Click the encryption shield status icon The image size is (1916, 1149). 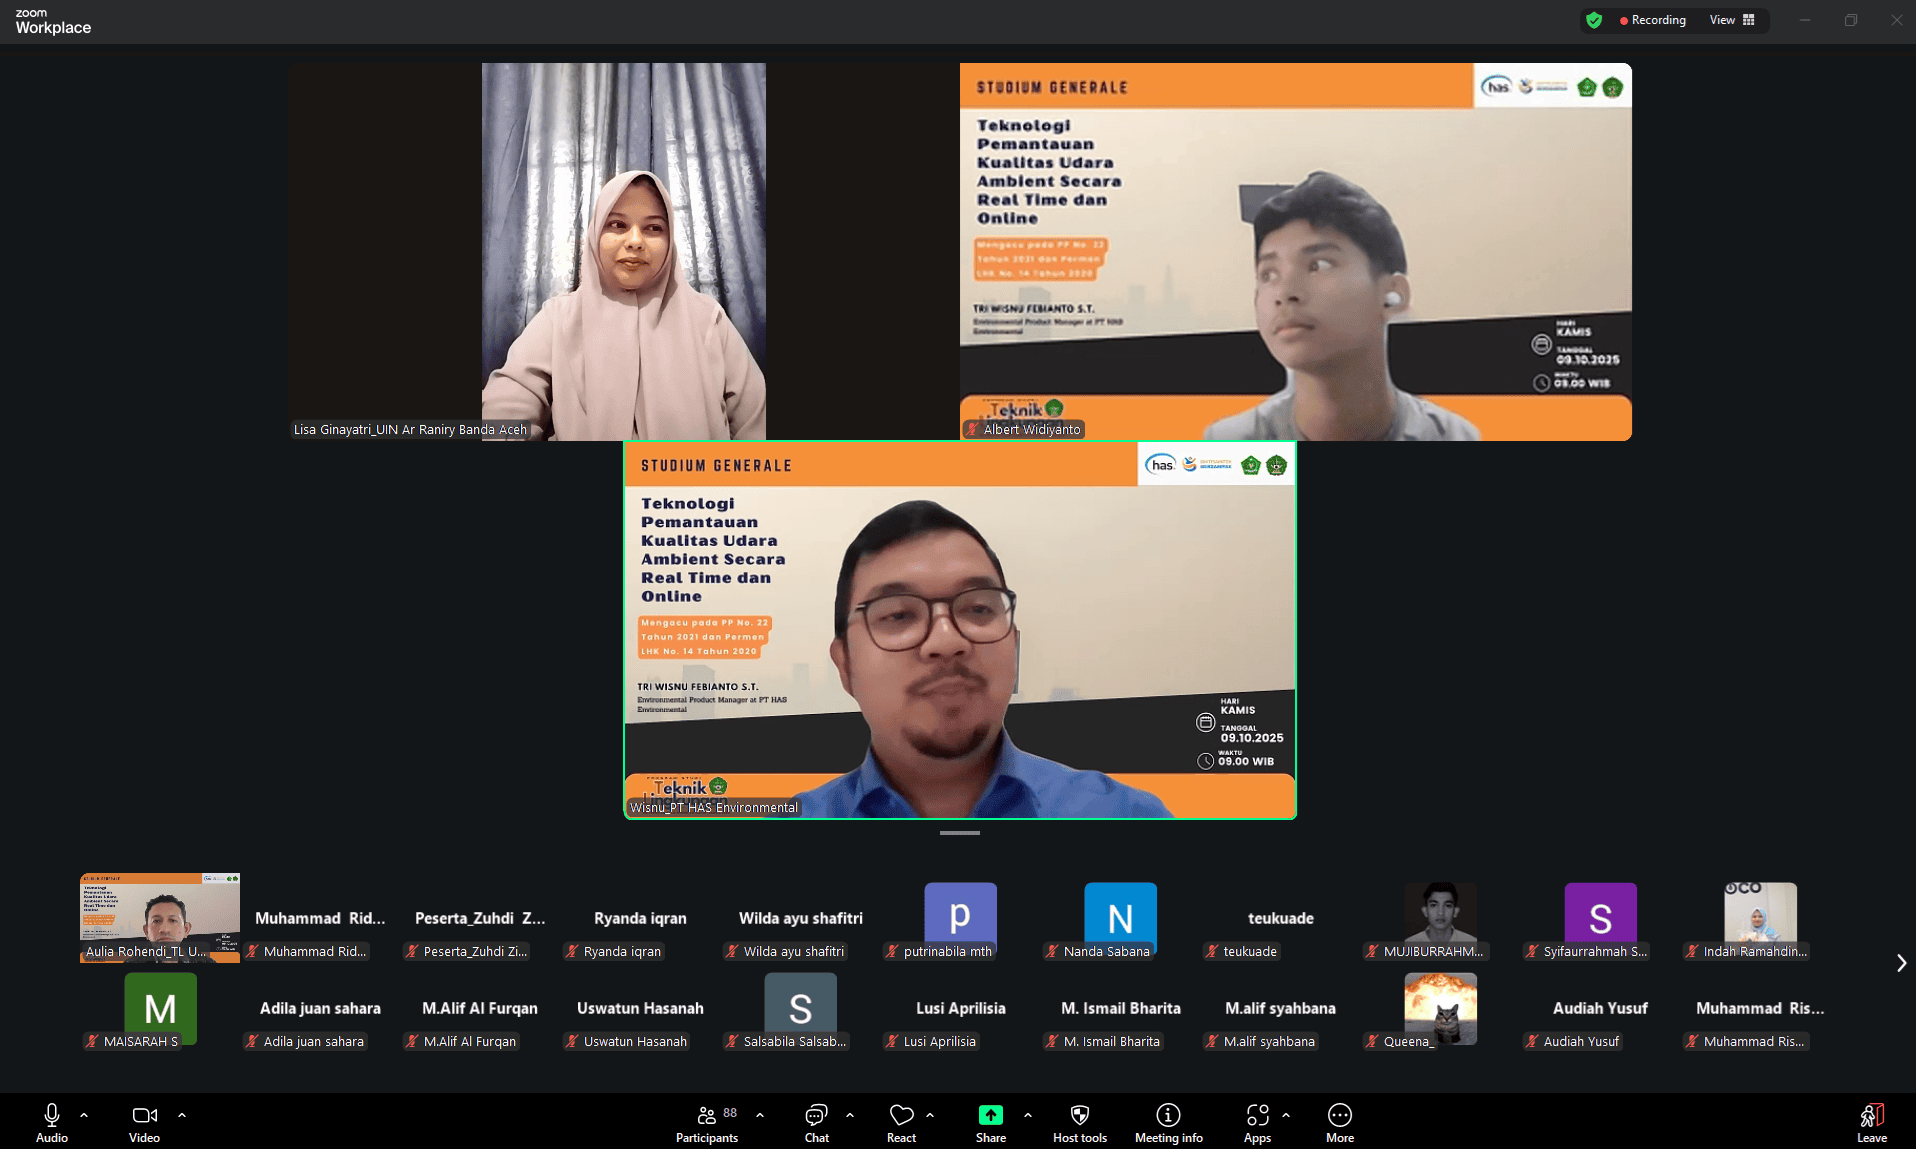1594,20
